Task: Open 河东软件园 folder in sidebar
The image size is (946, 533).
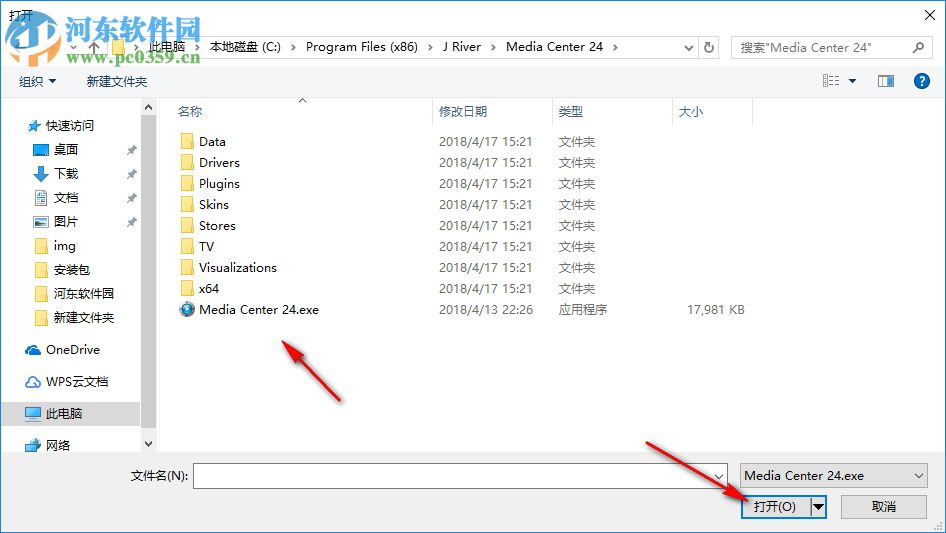Action: coord(83,293)
